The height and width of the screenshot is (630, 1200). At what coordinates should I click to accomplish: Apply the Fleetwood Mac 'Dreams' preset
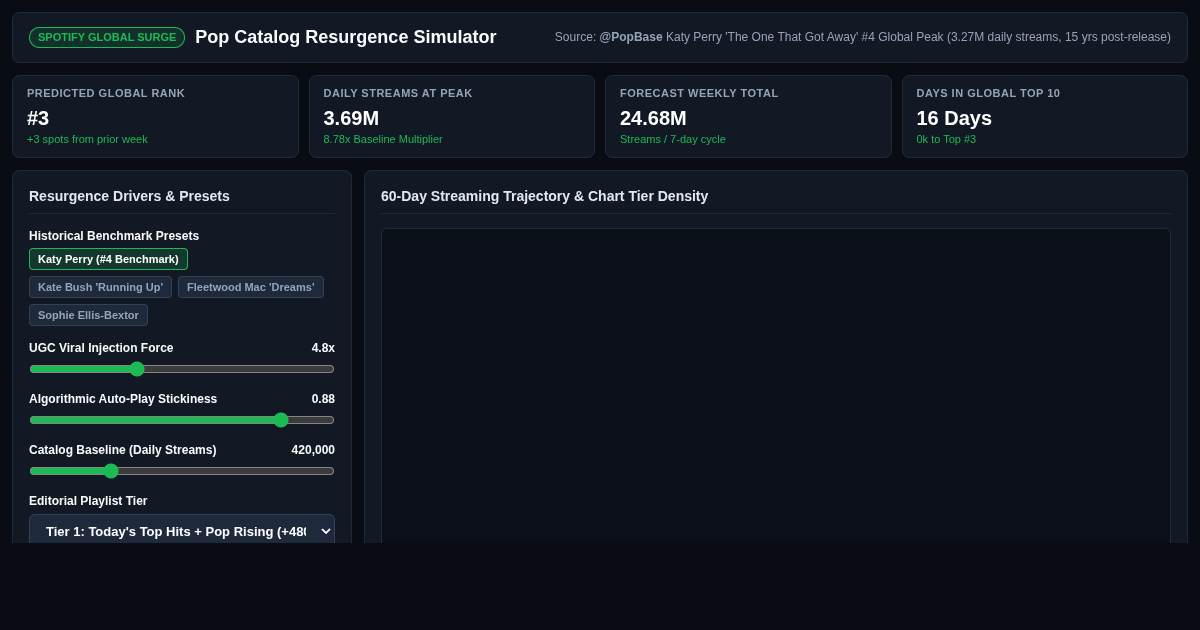pyautogui.click(x=251, y=287)
